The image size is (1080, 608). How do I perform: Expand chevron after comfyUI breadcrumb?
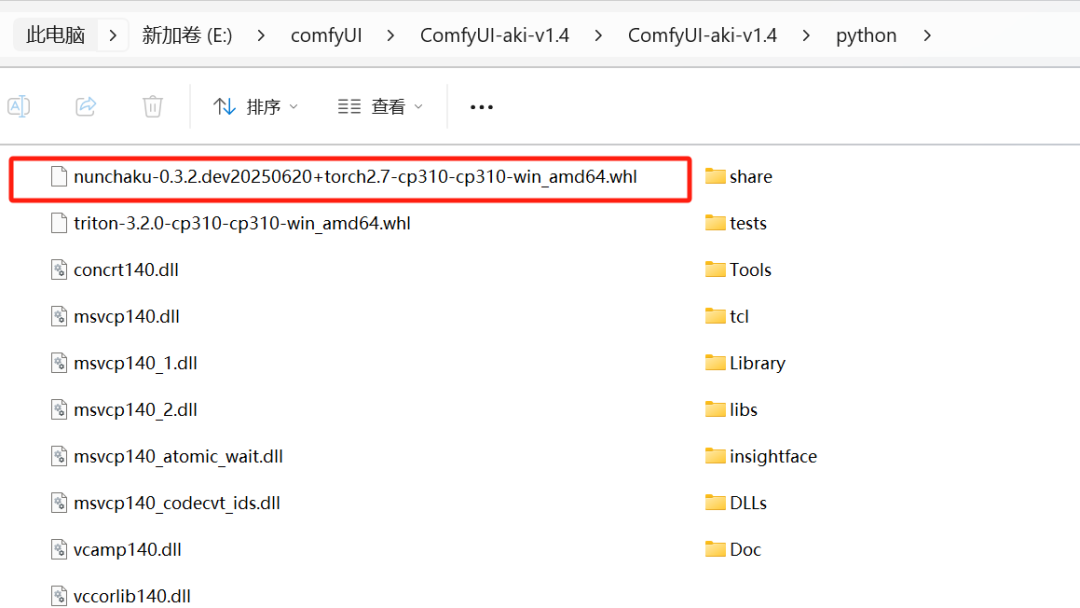[x=391, y=35]
